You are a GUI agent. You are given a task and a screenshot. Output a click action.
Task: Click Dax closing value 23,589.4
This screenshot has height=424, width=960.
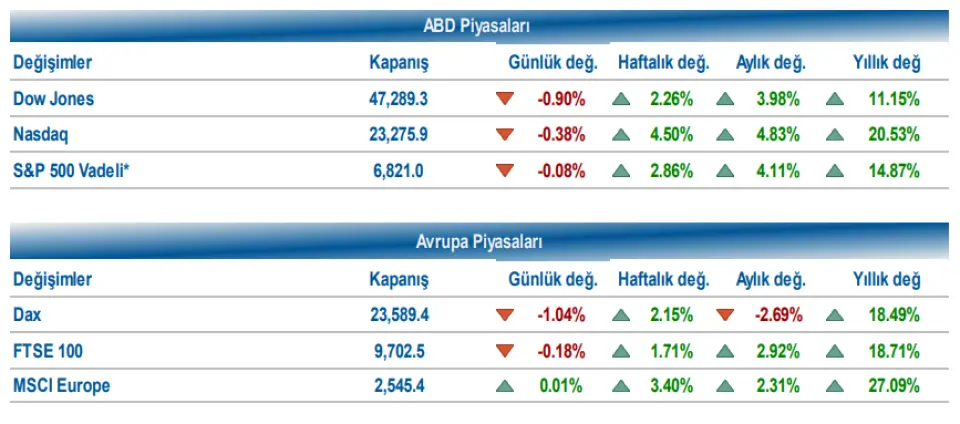(399, 315)
